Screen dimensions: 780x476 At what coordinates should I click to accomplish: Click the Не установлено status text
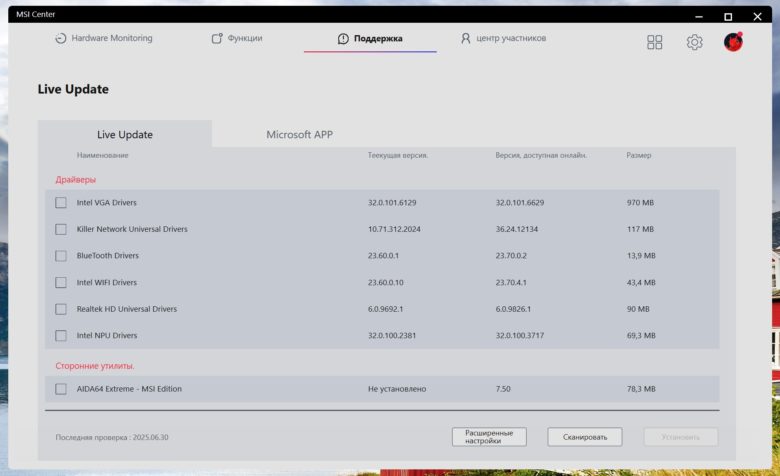(397, 389)
